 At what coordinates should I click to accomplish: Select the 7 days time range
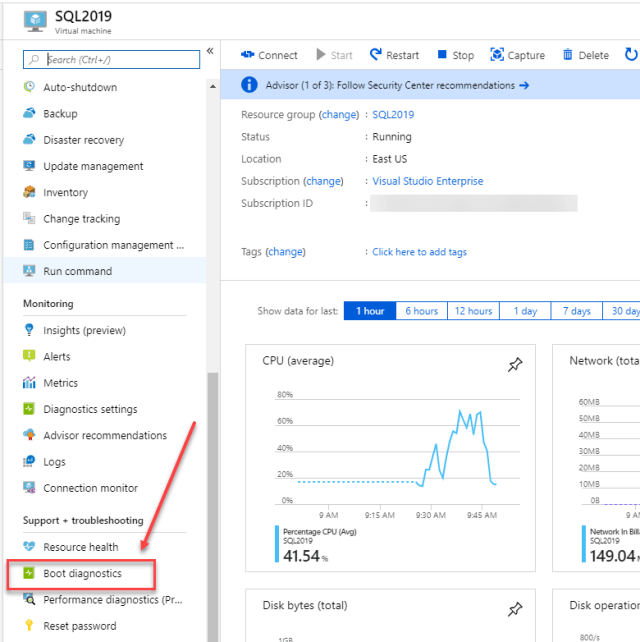click(577, 311)
